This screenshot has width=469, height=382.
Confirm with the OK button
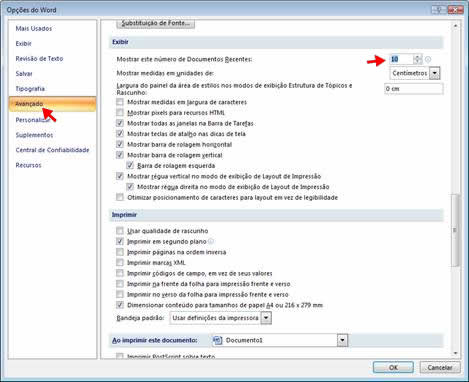click(x=393, y=367)
